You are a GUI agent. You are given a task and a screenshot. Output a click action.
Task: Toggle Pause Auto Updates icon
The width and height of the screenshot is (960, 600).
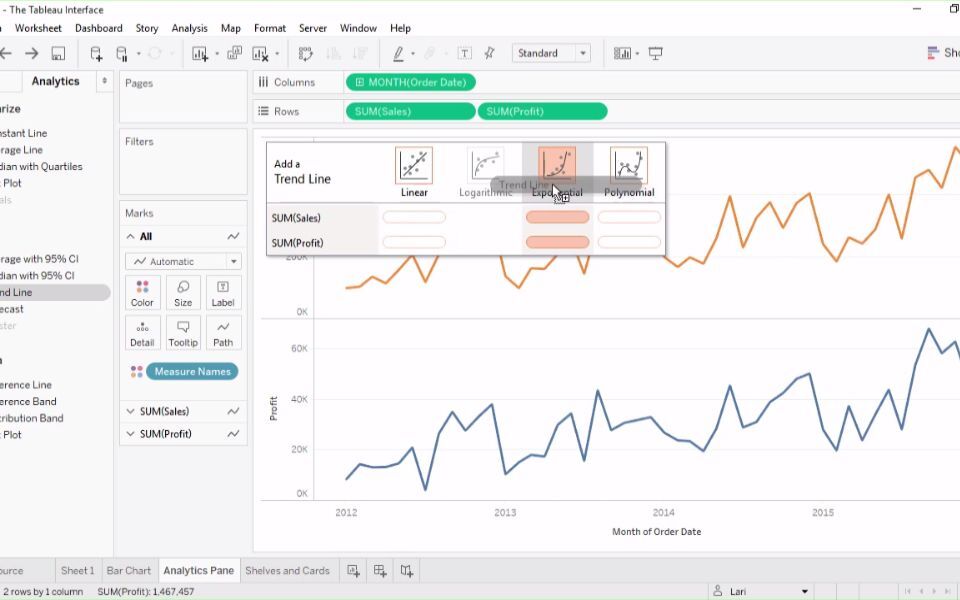[122, 54]
